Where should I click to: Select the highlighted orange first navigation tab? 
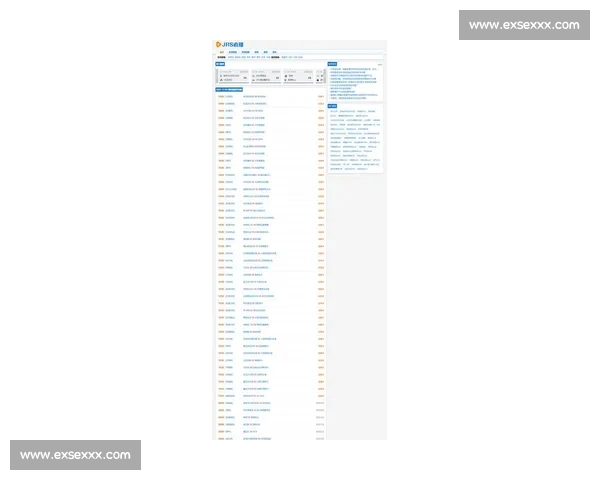pos(221,52)
